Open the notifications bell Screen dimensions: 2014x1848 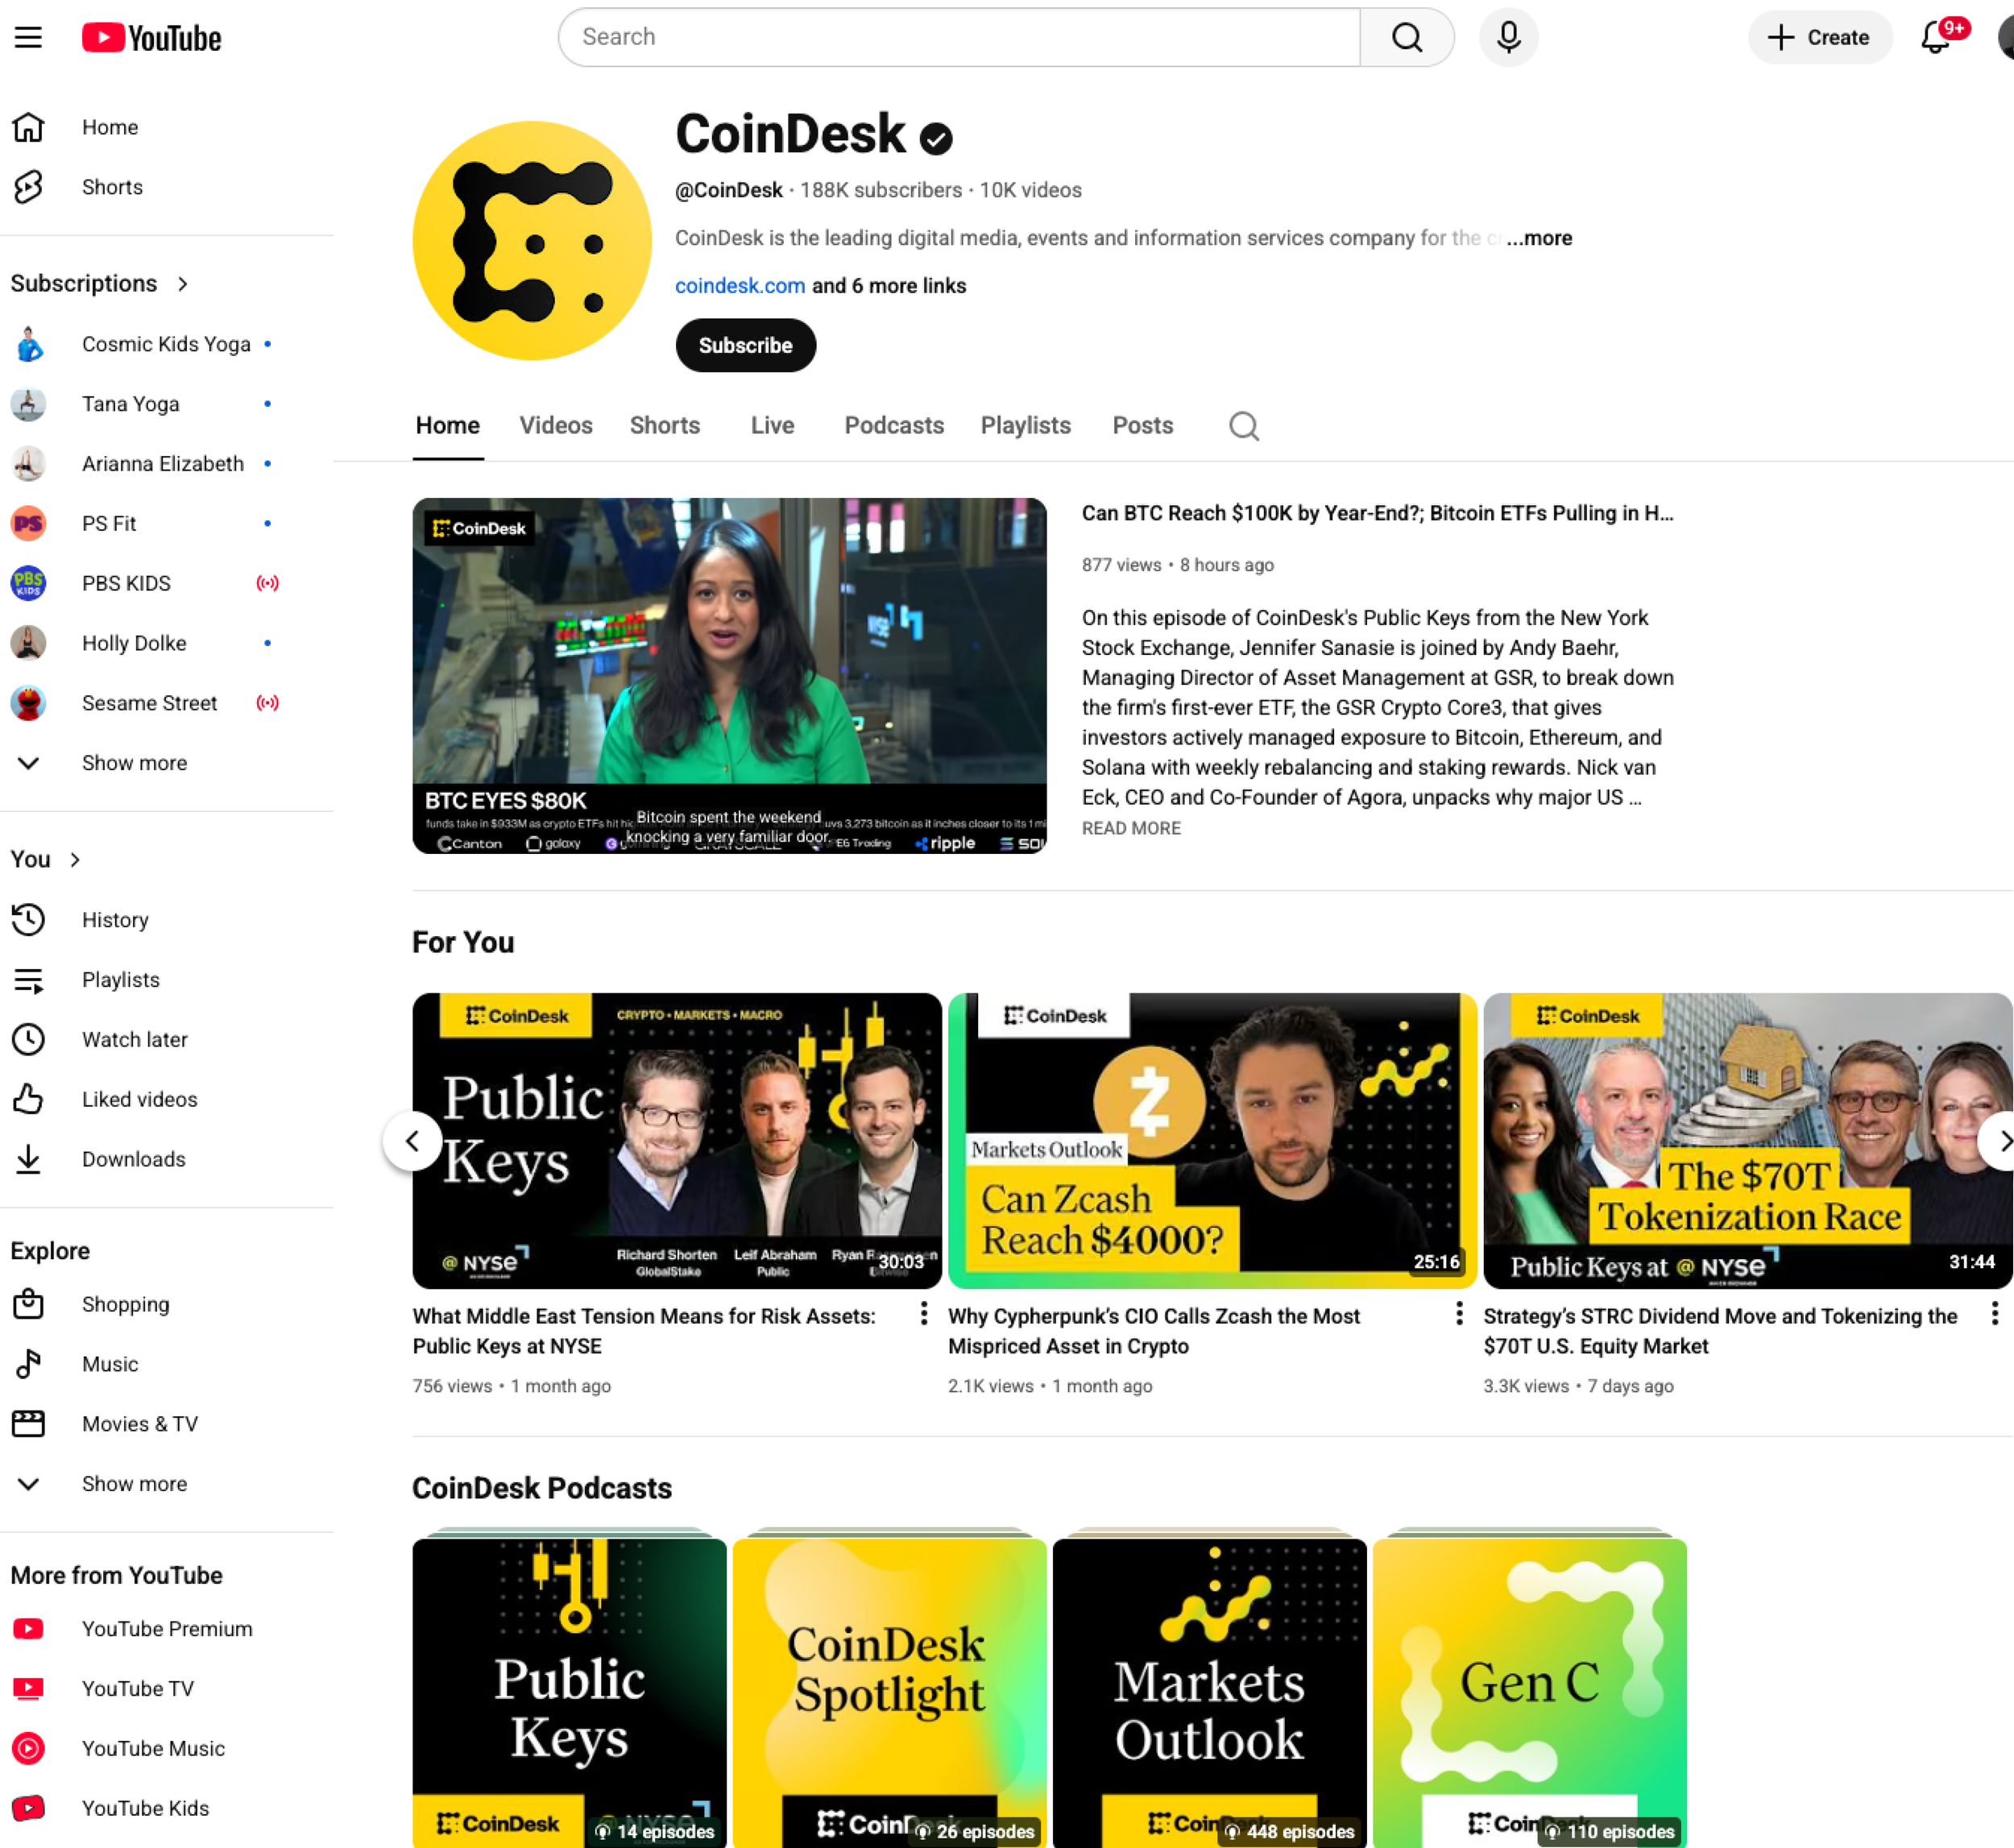[x=1937, y=37]
